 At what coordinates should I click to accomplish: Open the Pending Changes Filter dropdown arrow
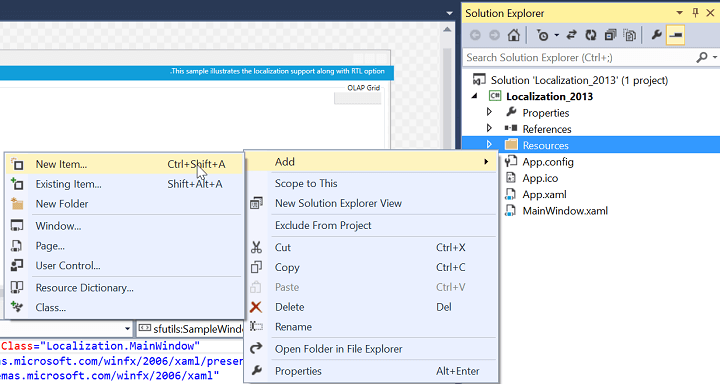pos(557,35)
